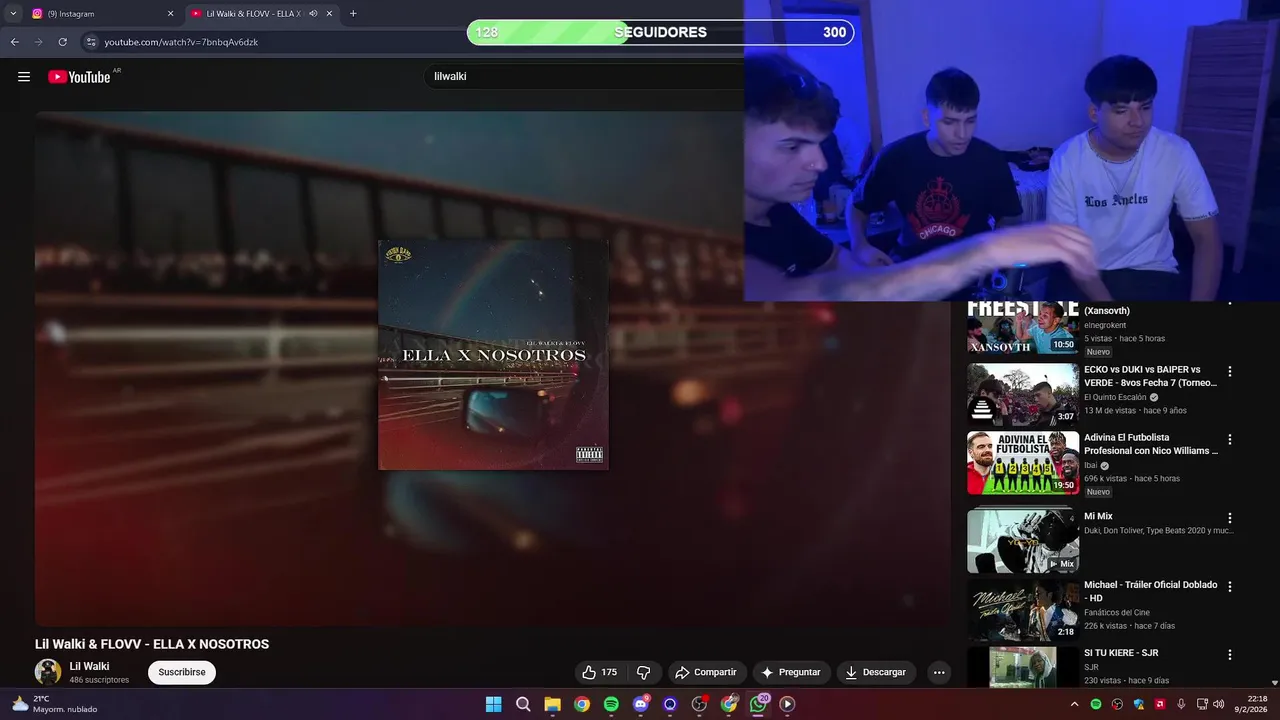Open the volume speaker icon in the system tray
The width and height of the screenshot is (1280, 720).
click(x=1218, y=704)
